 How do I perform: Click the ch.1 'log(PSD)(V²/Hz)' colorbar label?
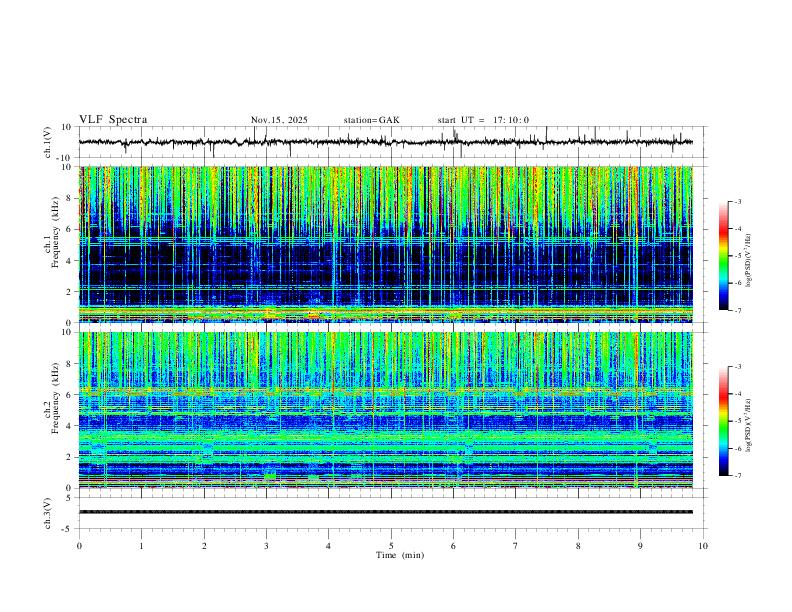[748, 260]
